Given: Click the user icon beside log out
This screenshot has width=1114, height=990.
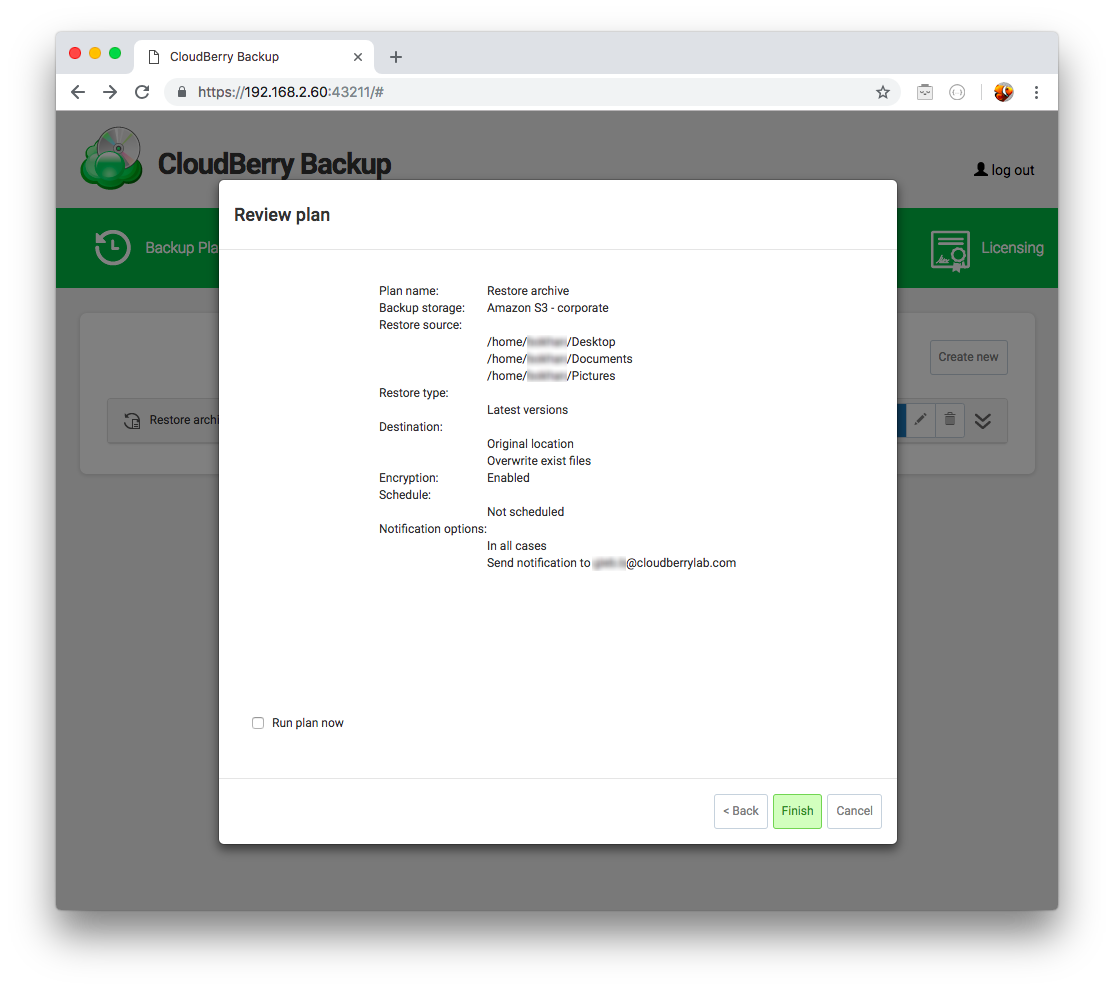Looking at the screenshot, I should tap(980, 169).
